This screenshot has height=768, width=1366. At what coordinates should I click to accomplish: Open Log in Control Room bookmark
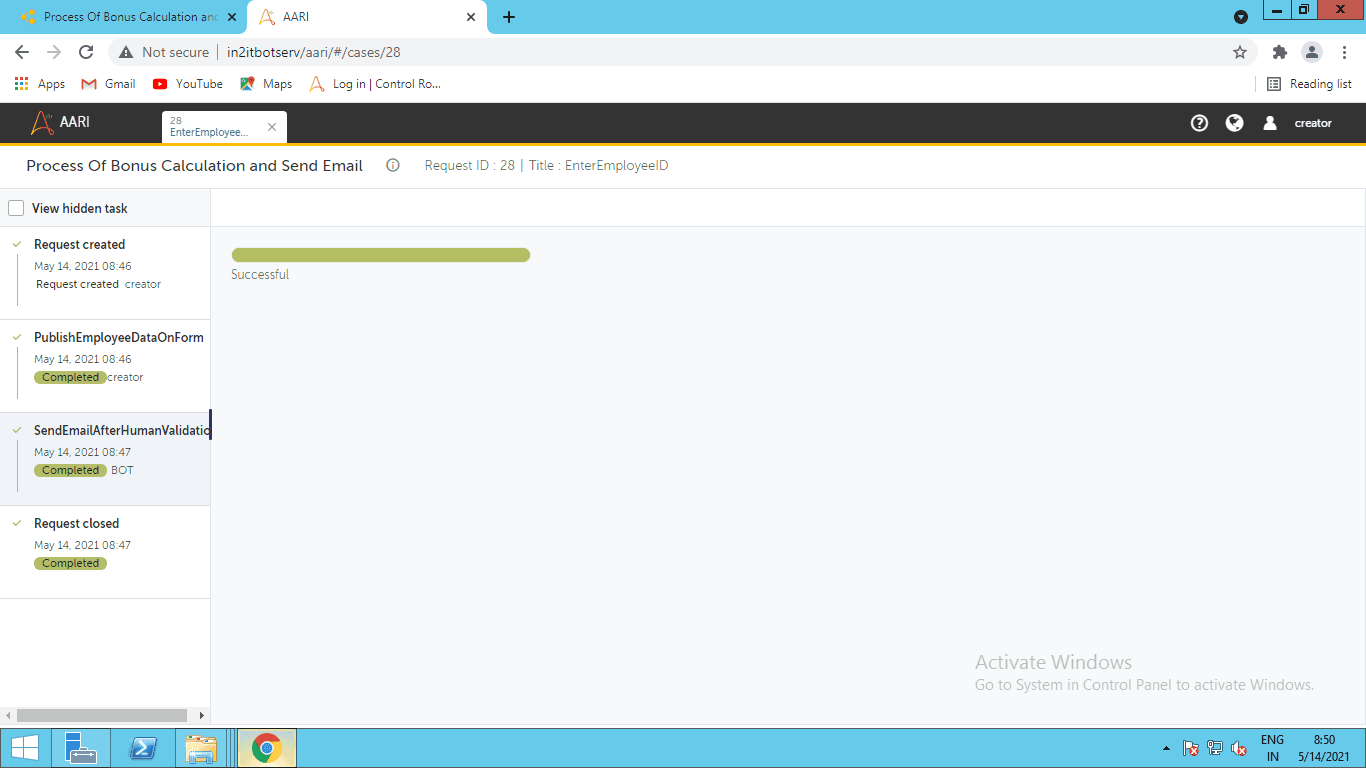click(x=375, y=84)
